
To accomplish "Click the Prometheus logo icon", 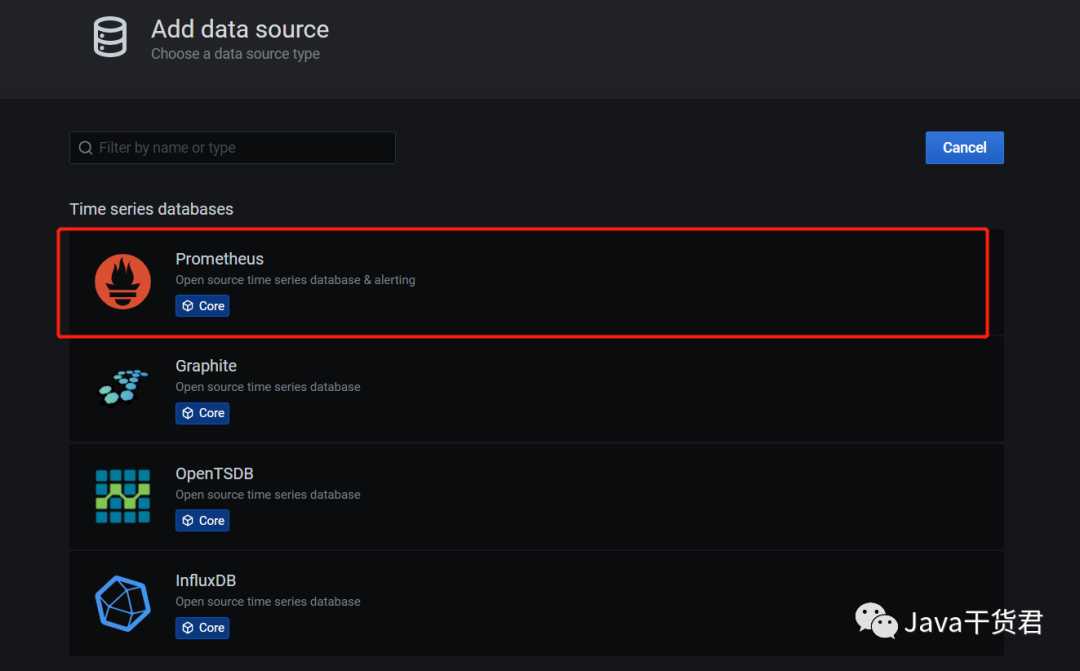I will click(122, 281).
